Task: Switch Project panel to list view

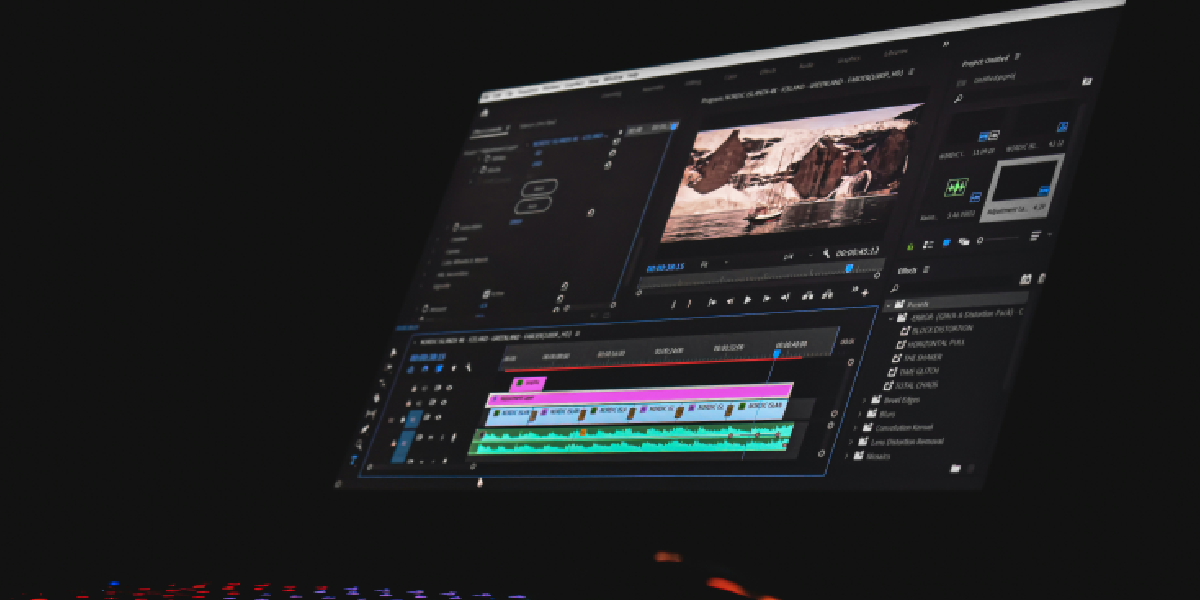Action: (928, 244)
